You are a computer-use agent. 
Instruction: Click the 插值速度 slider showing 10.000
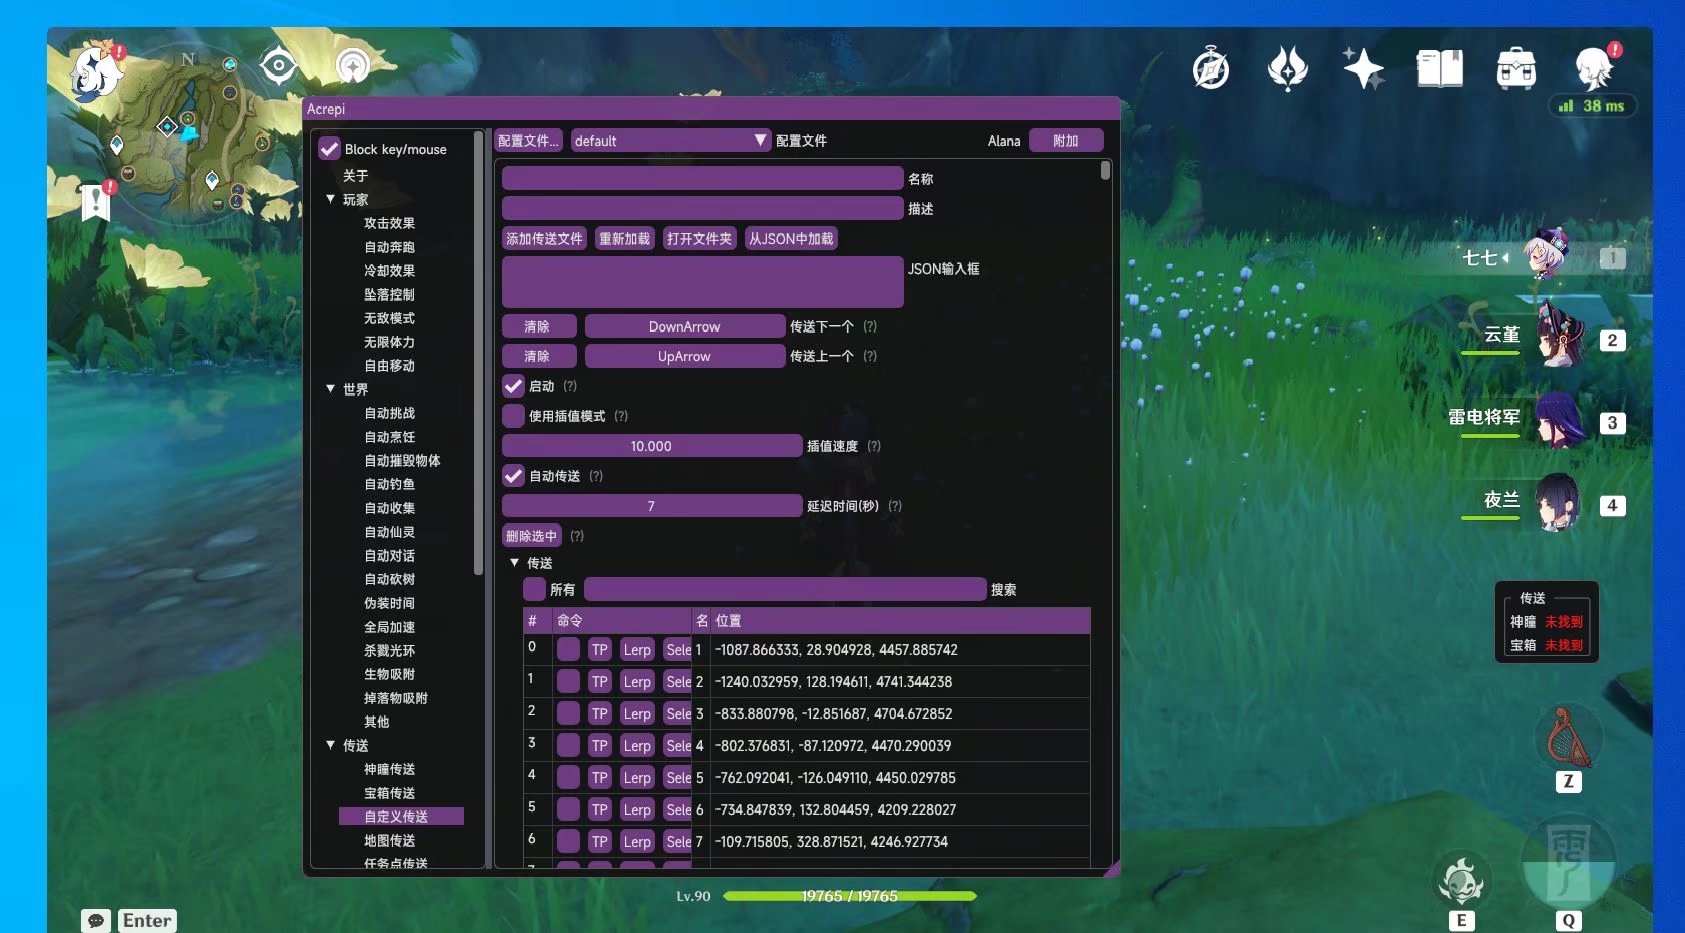point(652,446)
